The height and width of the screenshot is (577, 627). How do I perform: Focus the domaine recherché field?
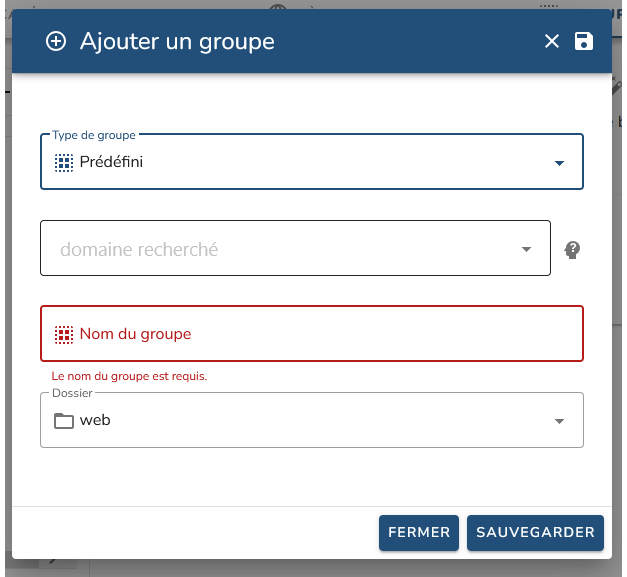click(280, 249)
